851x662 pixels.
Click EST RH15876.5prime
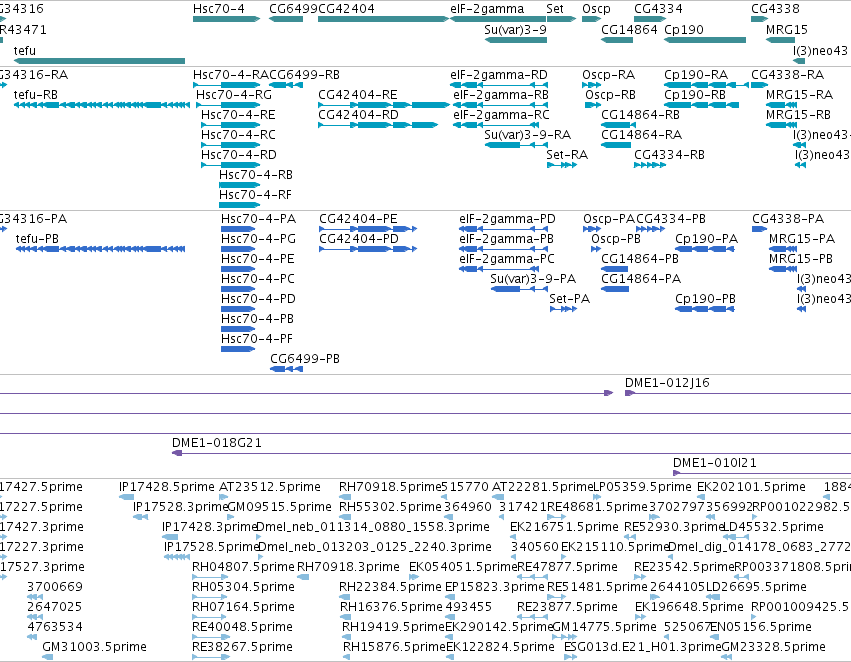pyautogui.click(x=346, y=657)
